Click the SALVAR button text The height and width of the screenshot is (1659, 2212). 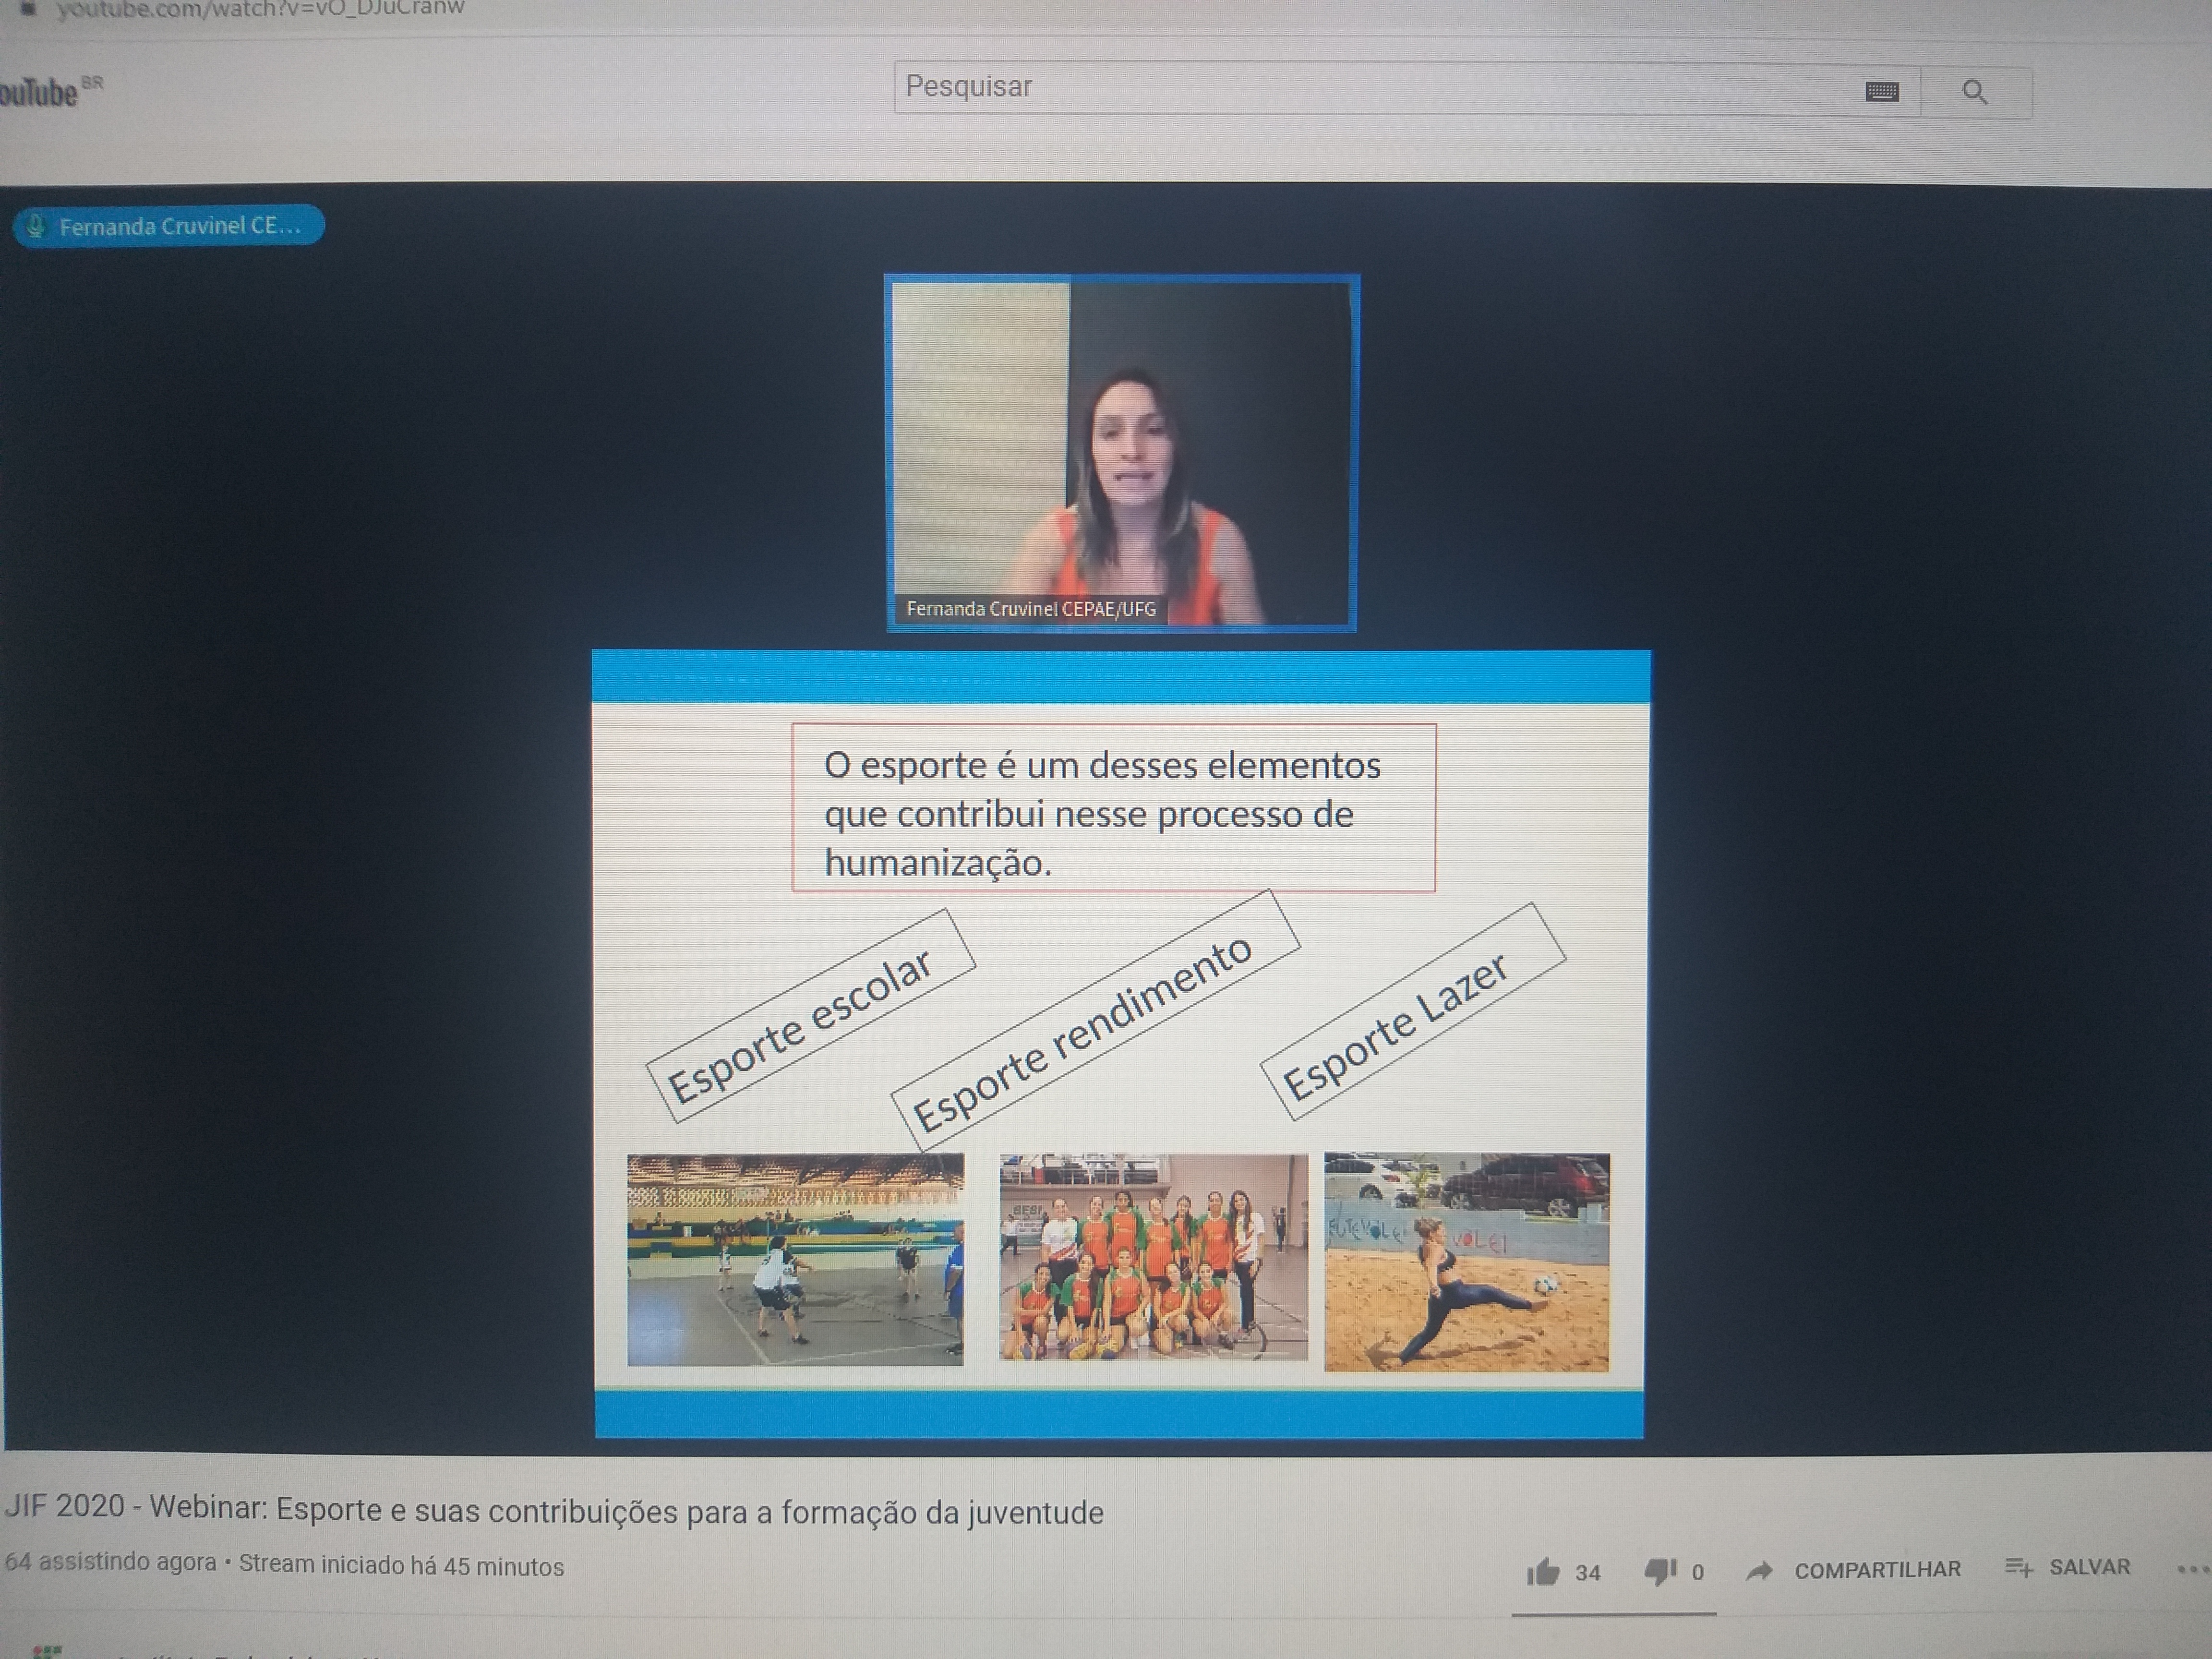click(2089, 1567)
